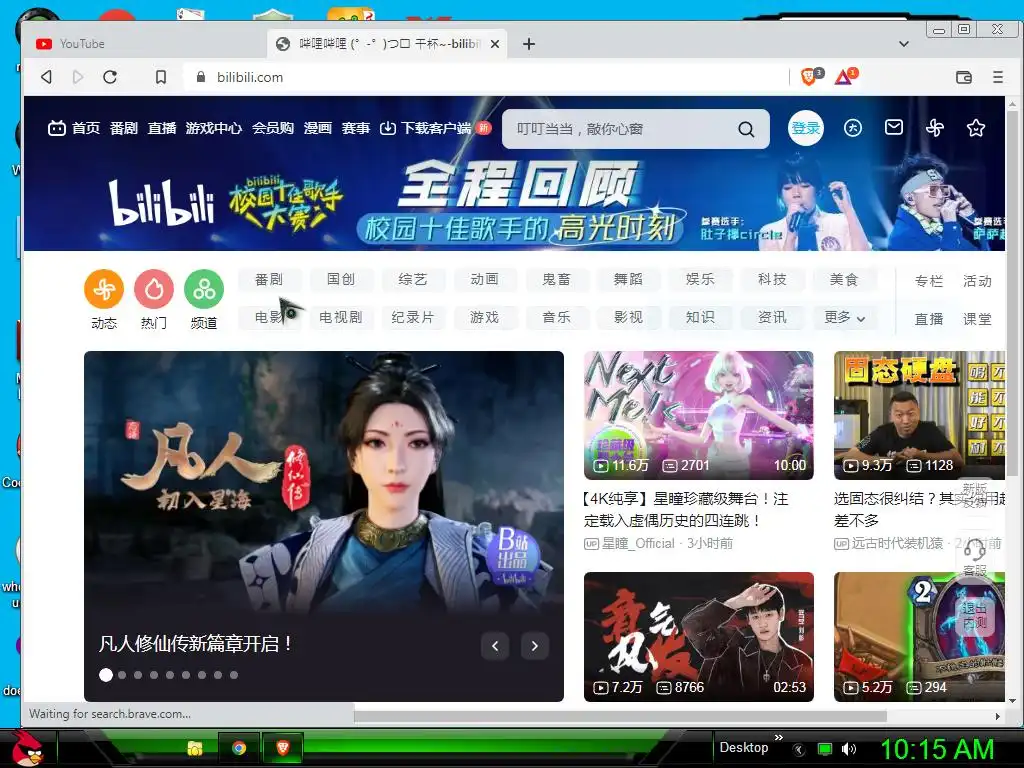Open the Next Me 星瞳 video thumbnail
Image resolution: width=1024 pixels, height=768 pixels.
(699, 415)
